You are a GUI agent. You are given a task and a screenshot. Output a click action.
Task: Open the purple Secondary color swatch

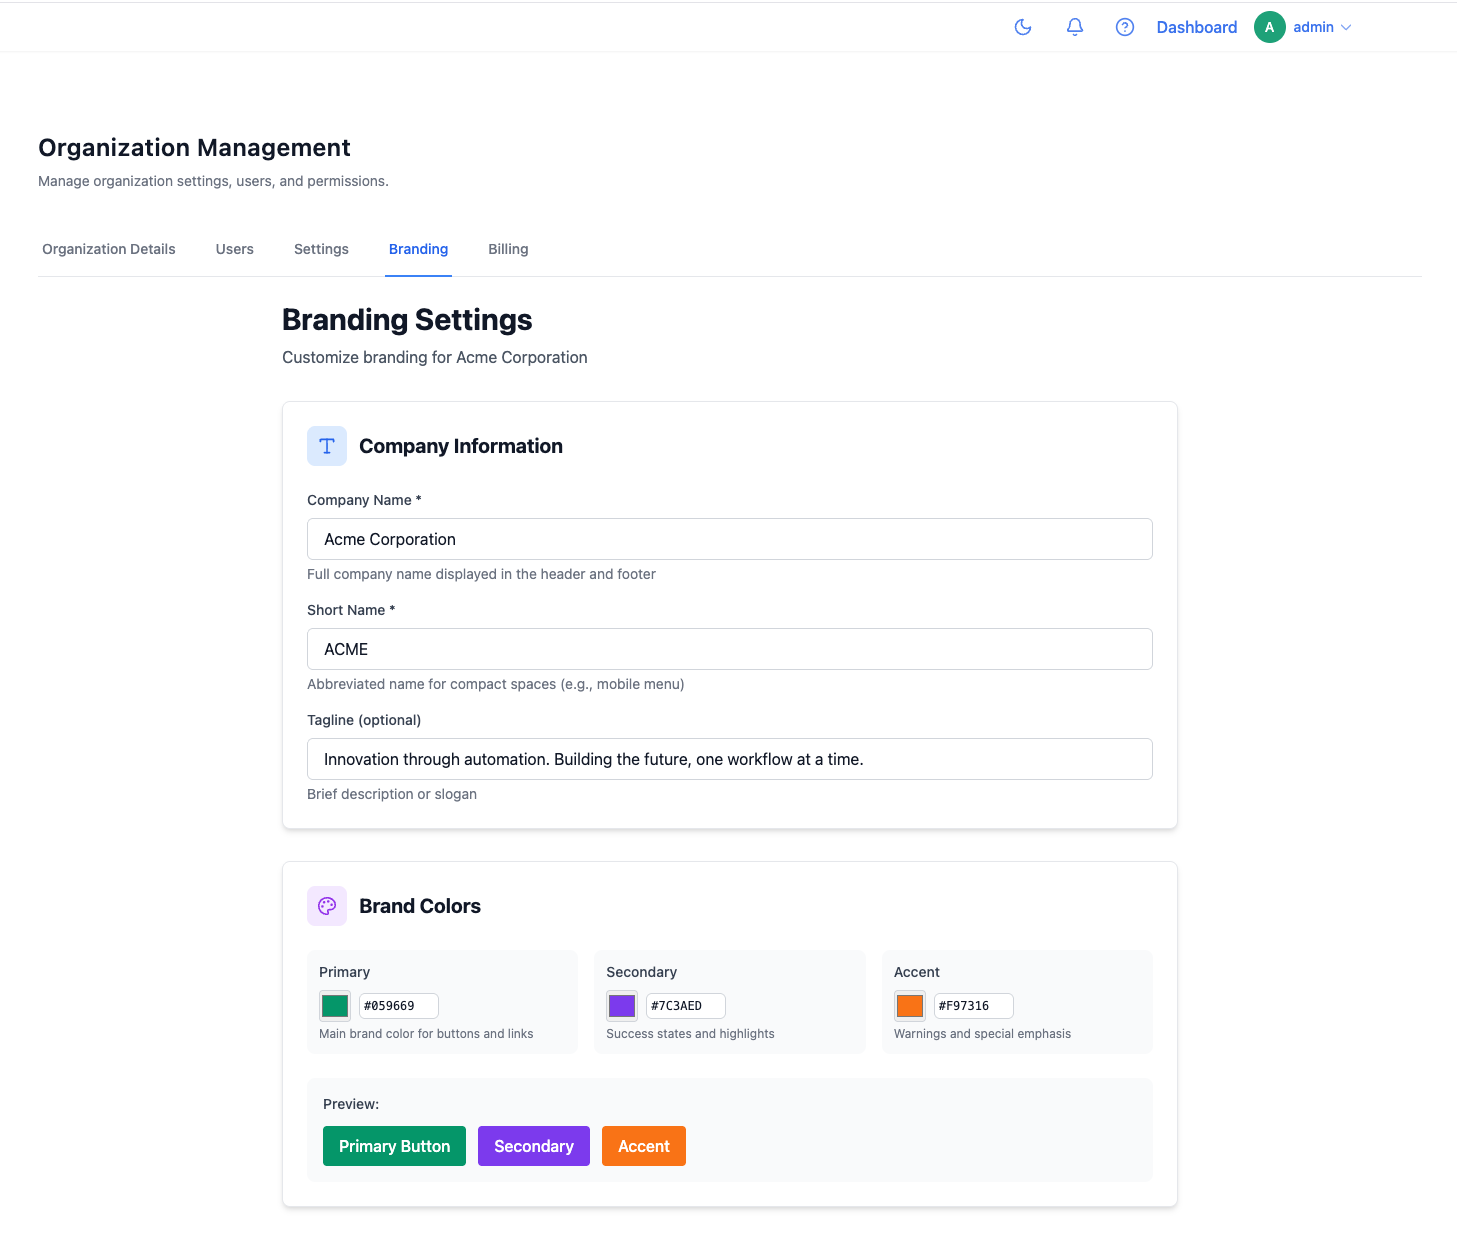tap(622, 1006)
